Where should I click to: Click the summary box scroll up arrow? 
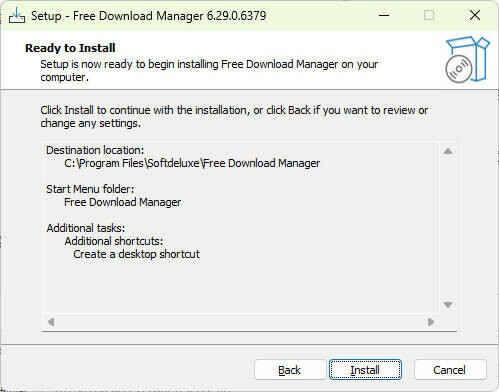(448, 151)
